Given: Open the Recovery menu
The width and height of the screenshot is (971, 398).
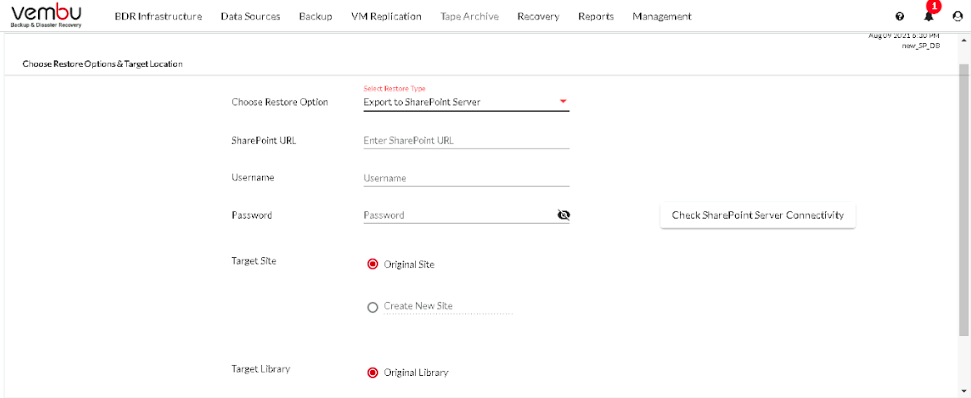Looking at the screenshot, I should [x=538, y=17].
